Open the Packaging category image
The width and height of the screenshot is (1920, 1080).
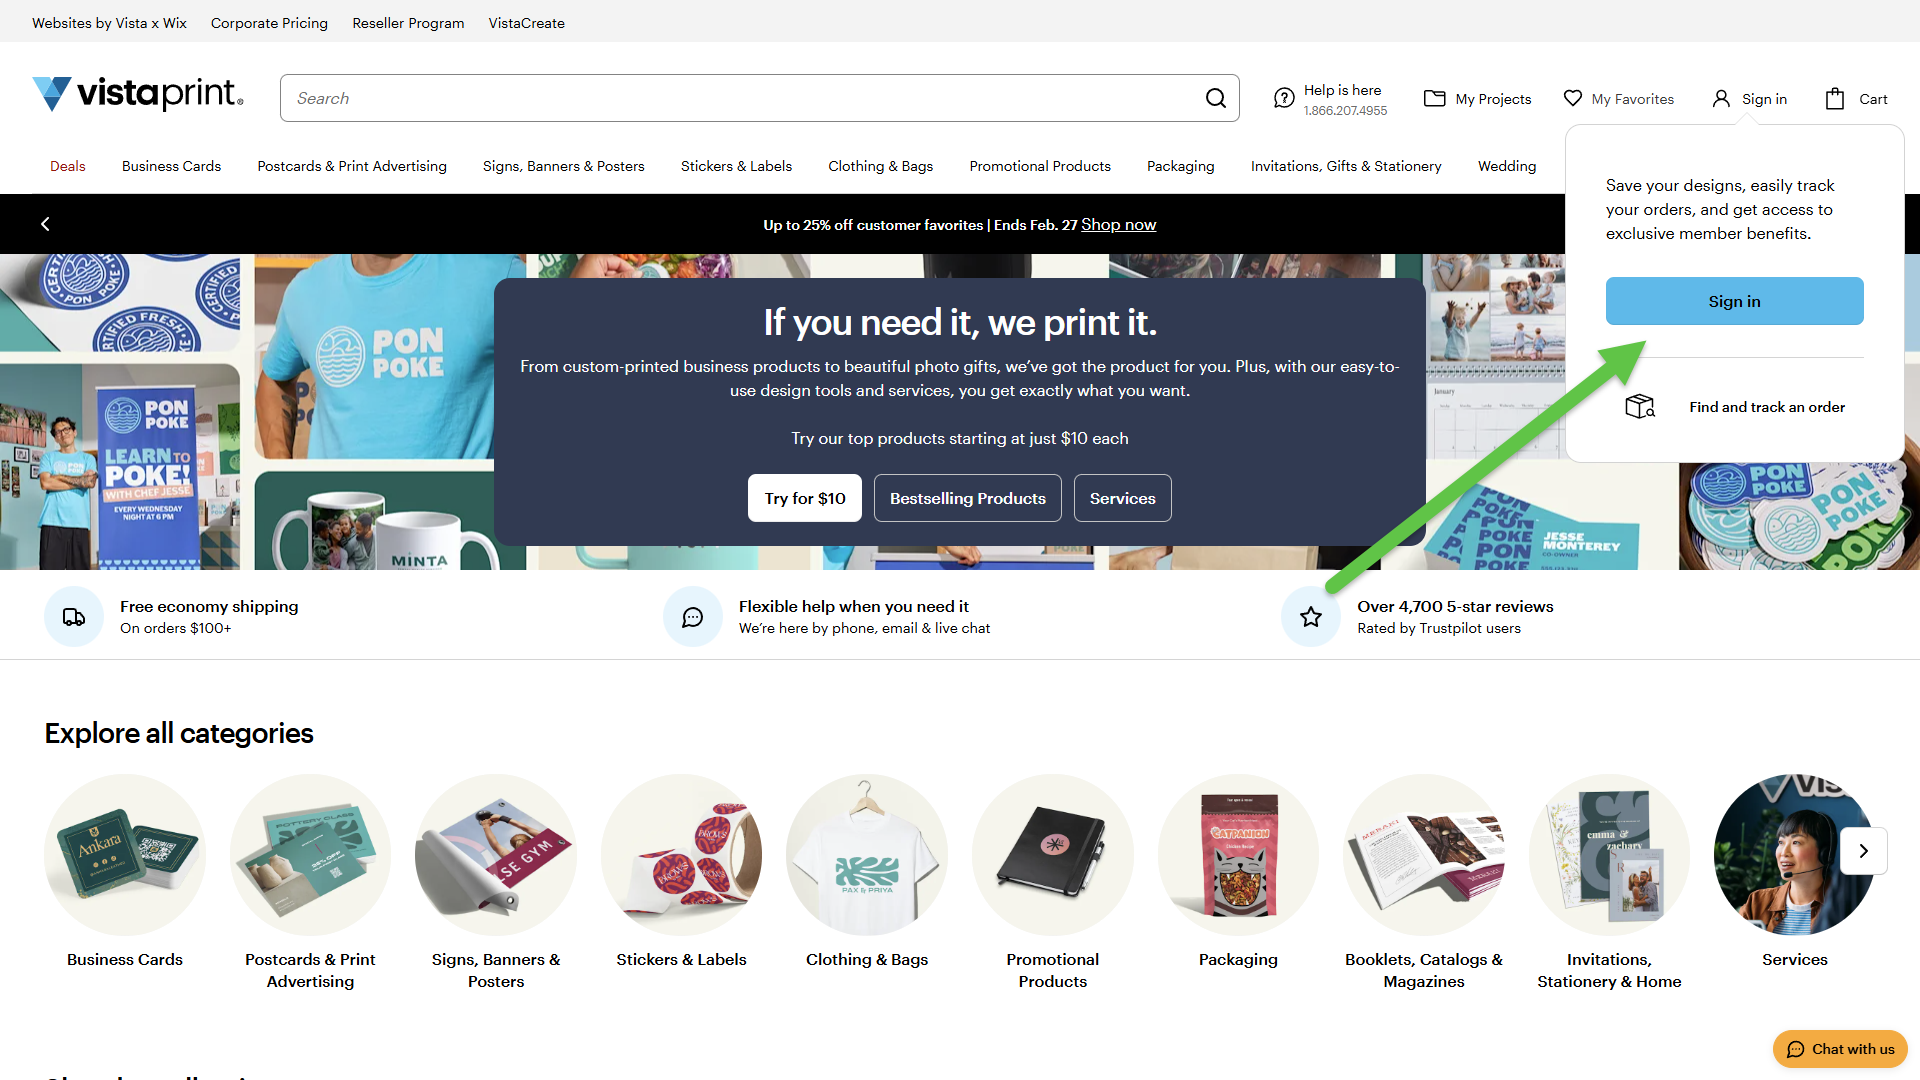pos(1238,855)
